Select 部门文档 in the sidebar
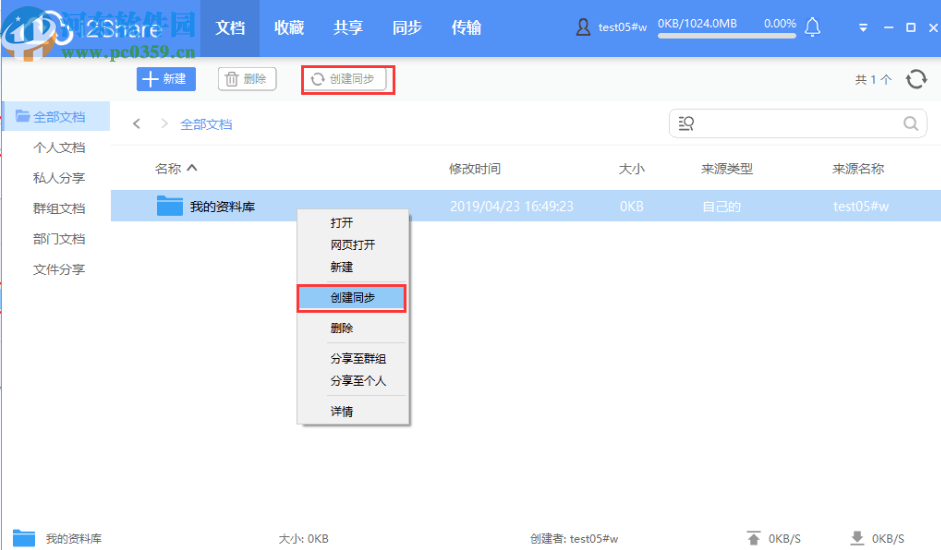This screenshot has width=941, height=550. click(x=59, y=239)
